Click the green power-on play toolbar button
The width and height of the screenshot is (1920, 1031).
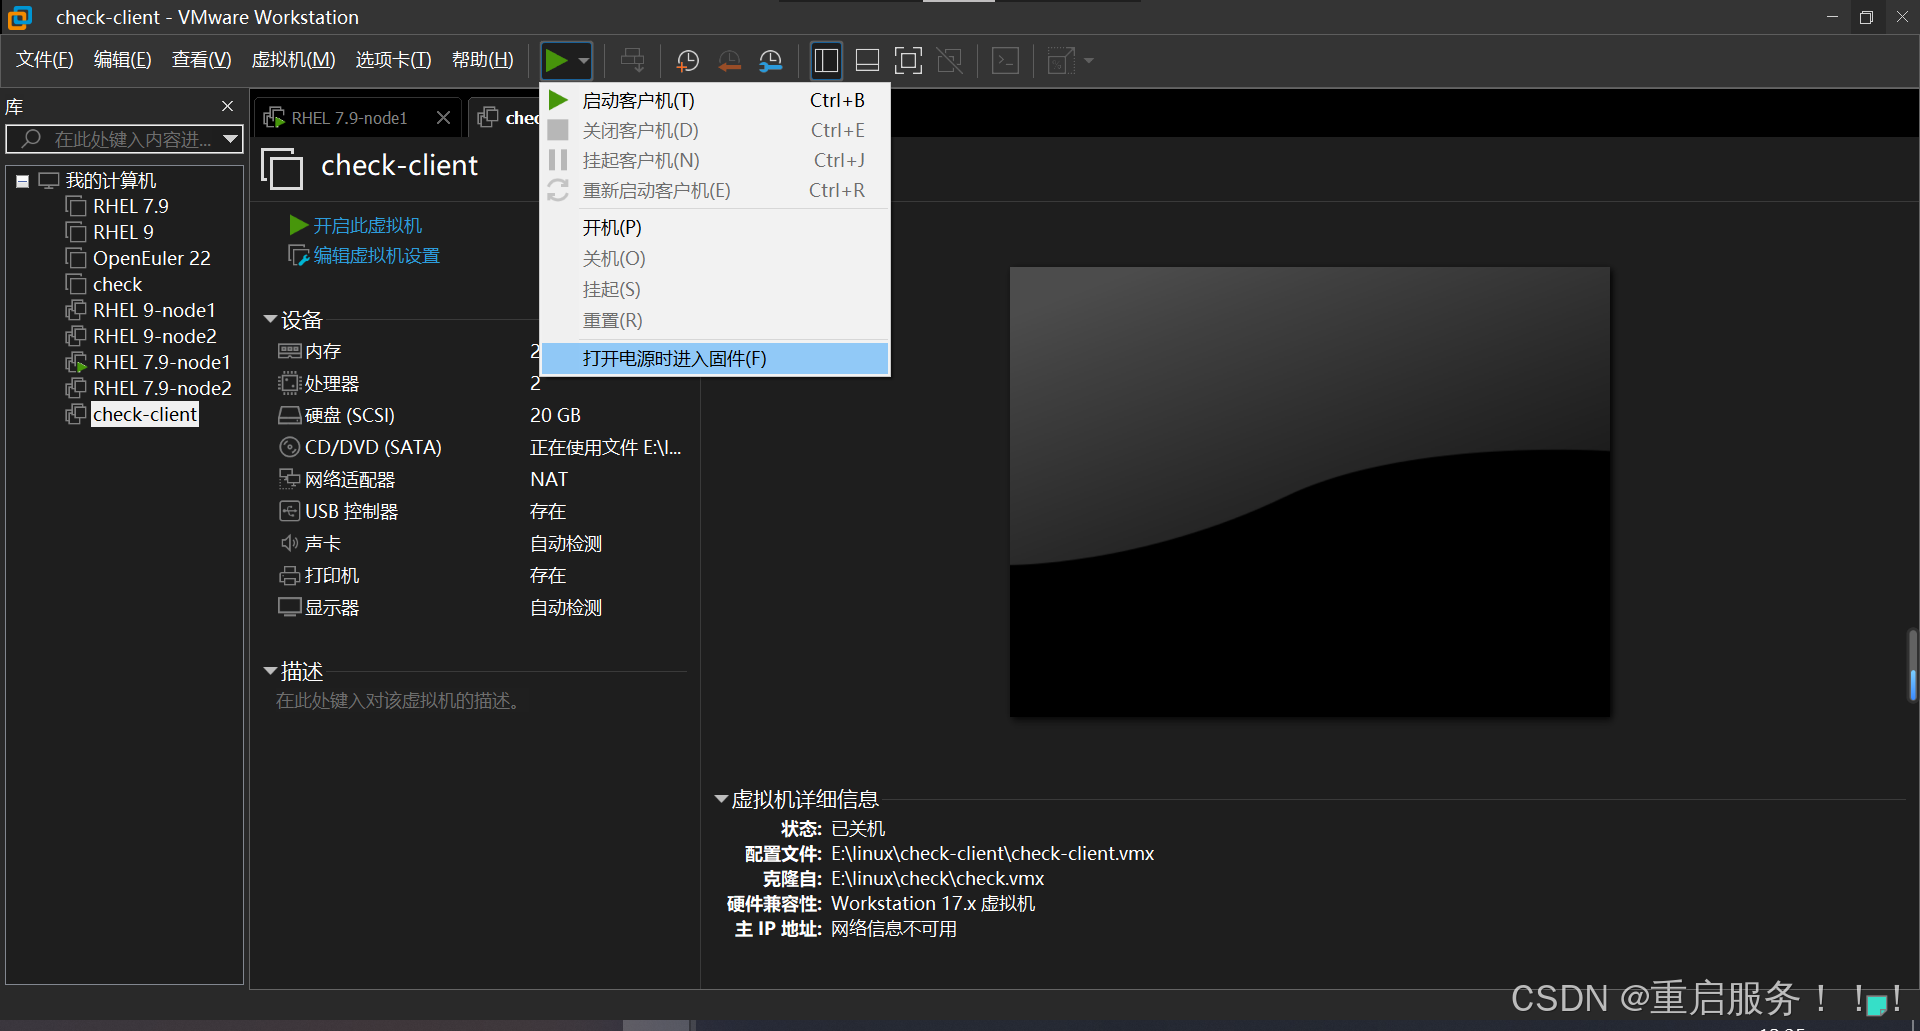556,61
